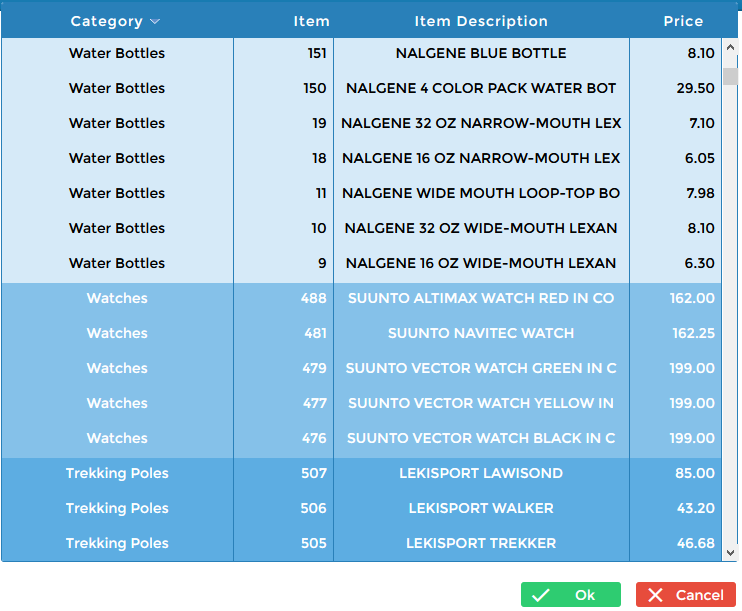Click the vertical scrollbar thumb

point(730,76)
